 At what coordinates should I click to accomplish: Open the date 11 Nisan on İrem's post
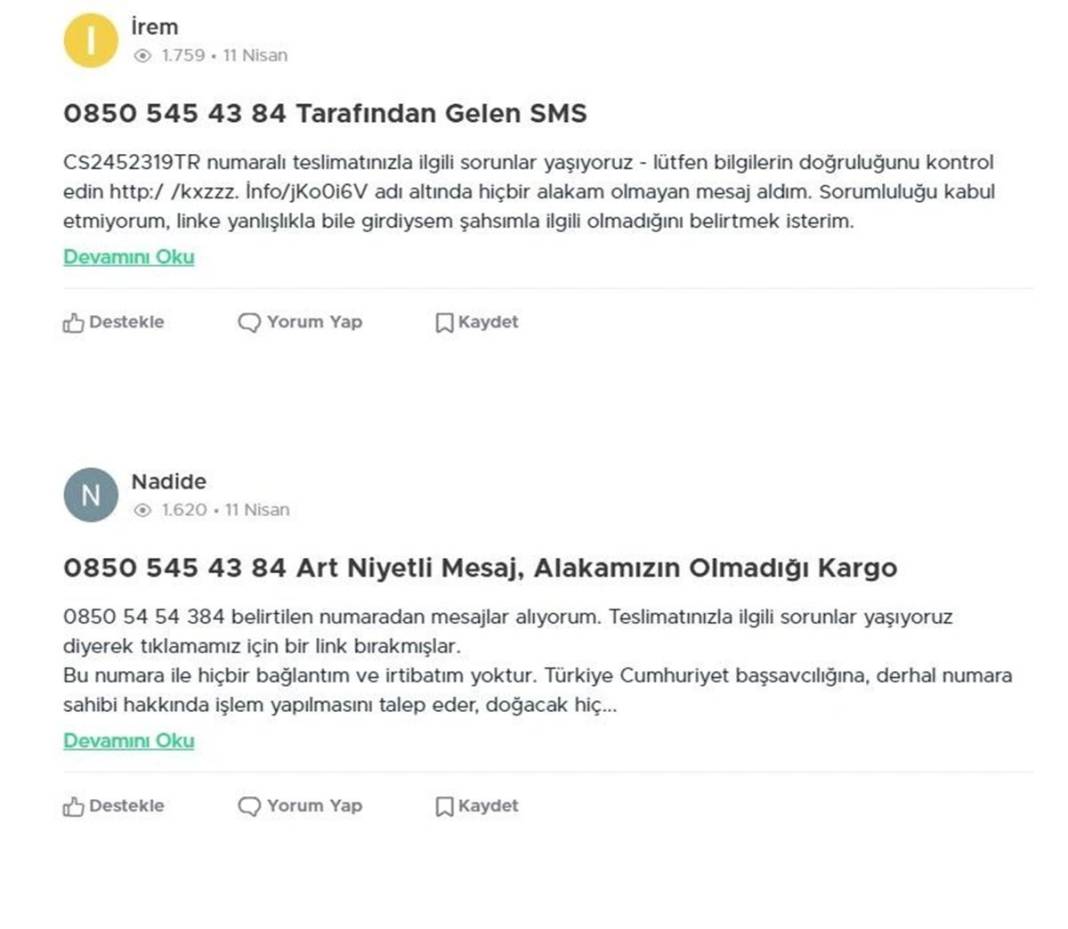pos(254,56)
